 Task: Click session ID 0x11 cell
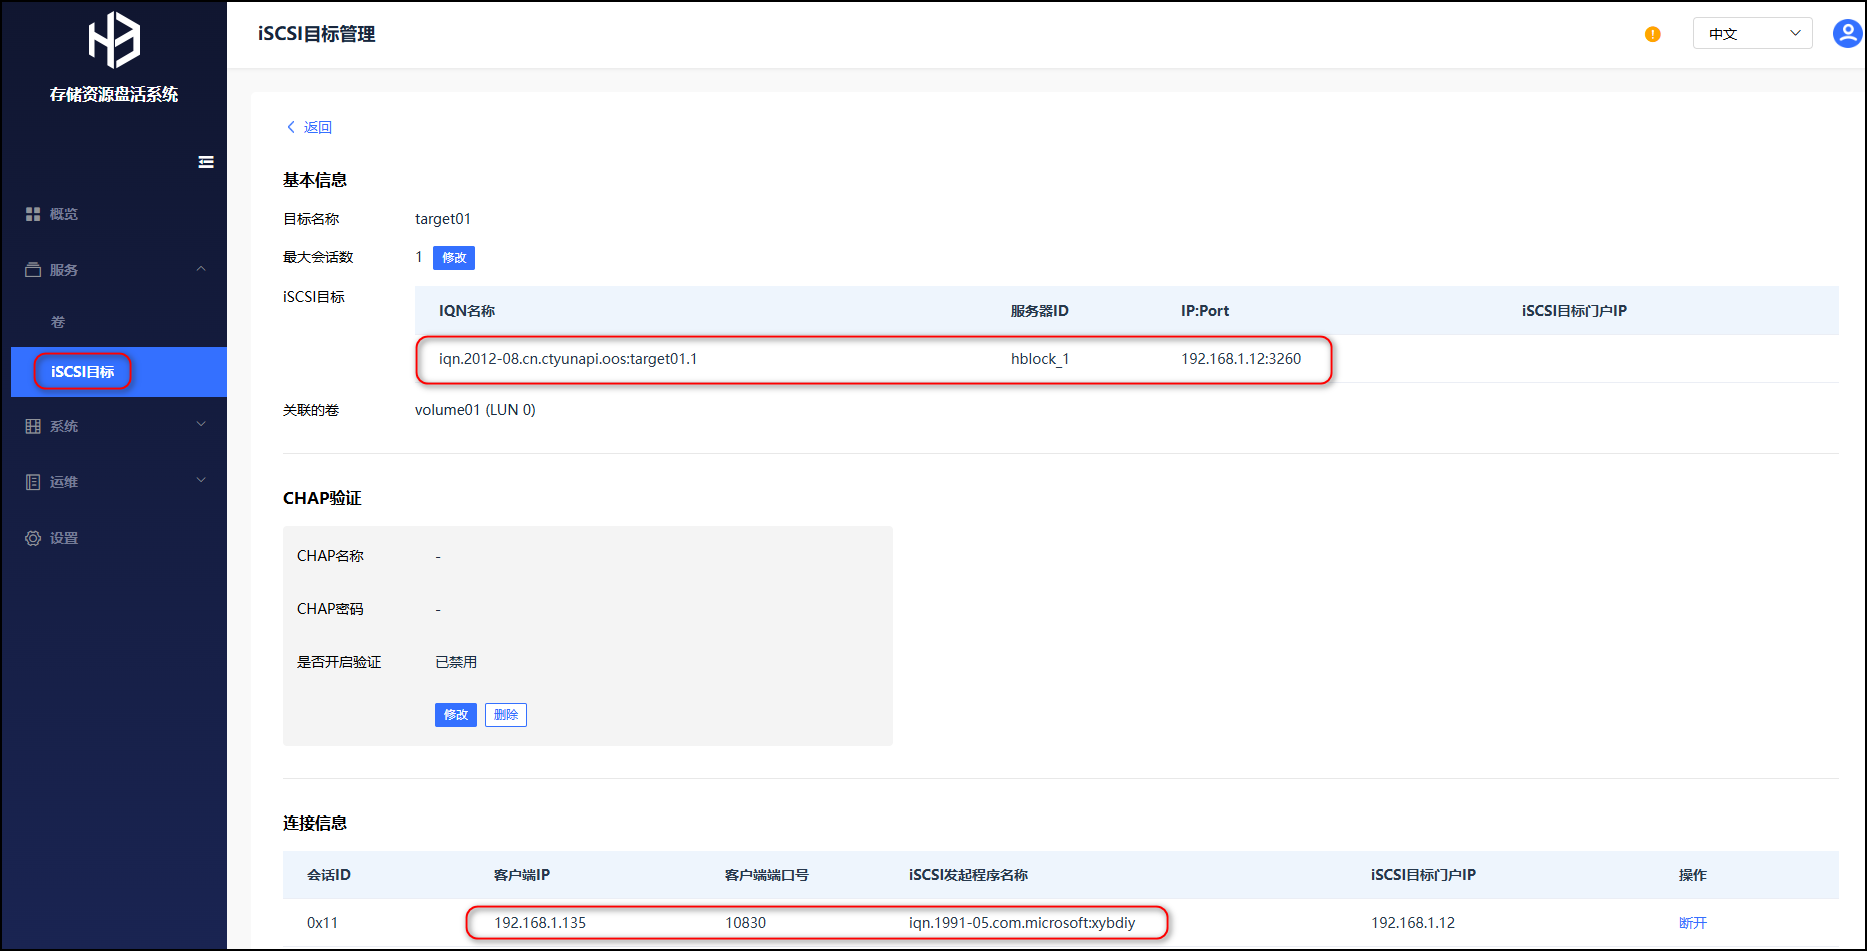[322, 923]
